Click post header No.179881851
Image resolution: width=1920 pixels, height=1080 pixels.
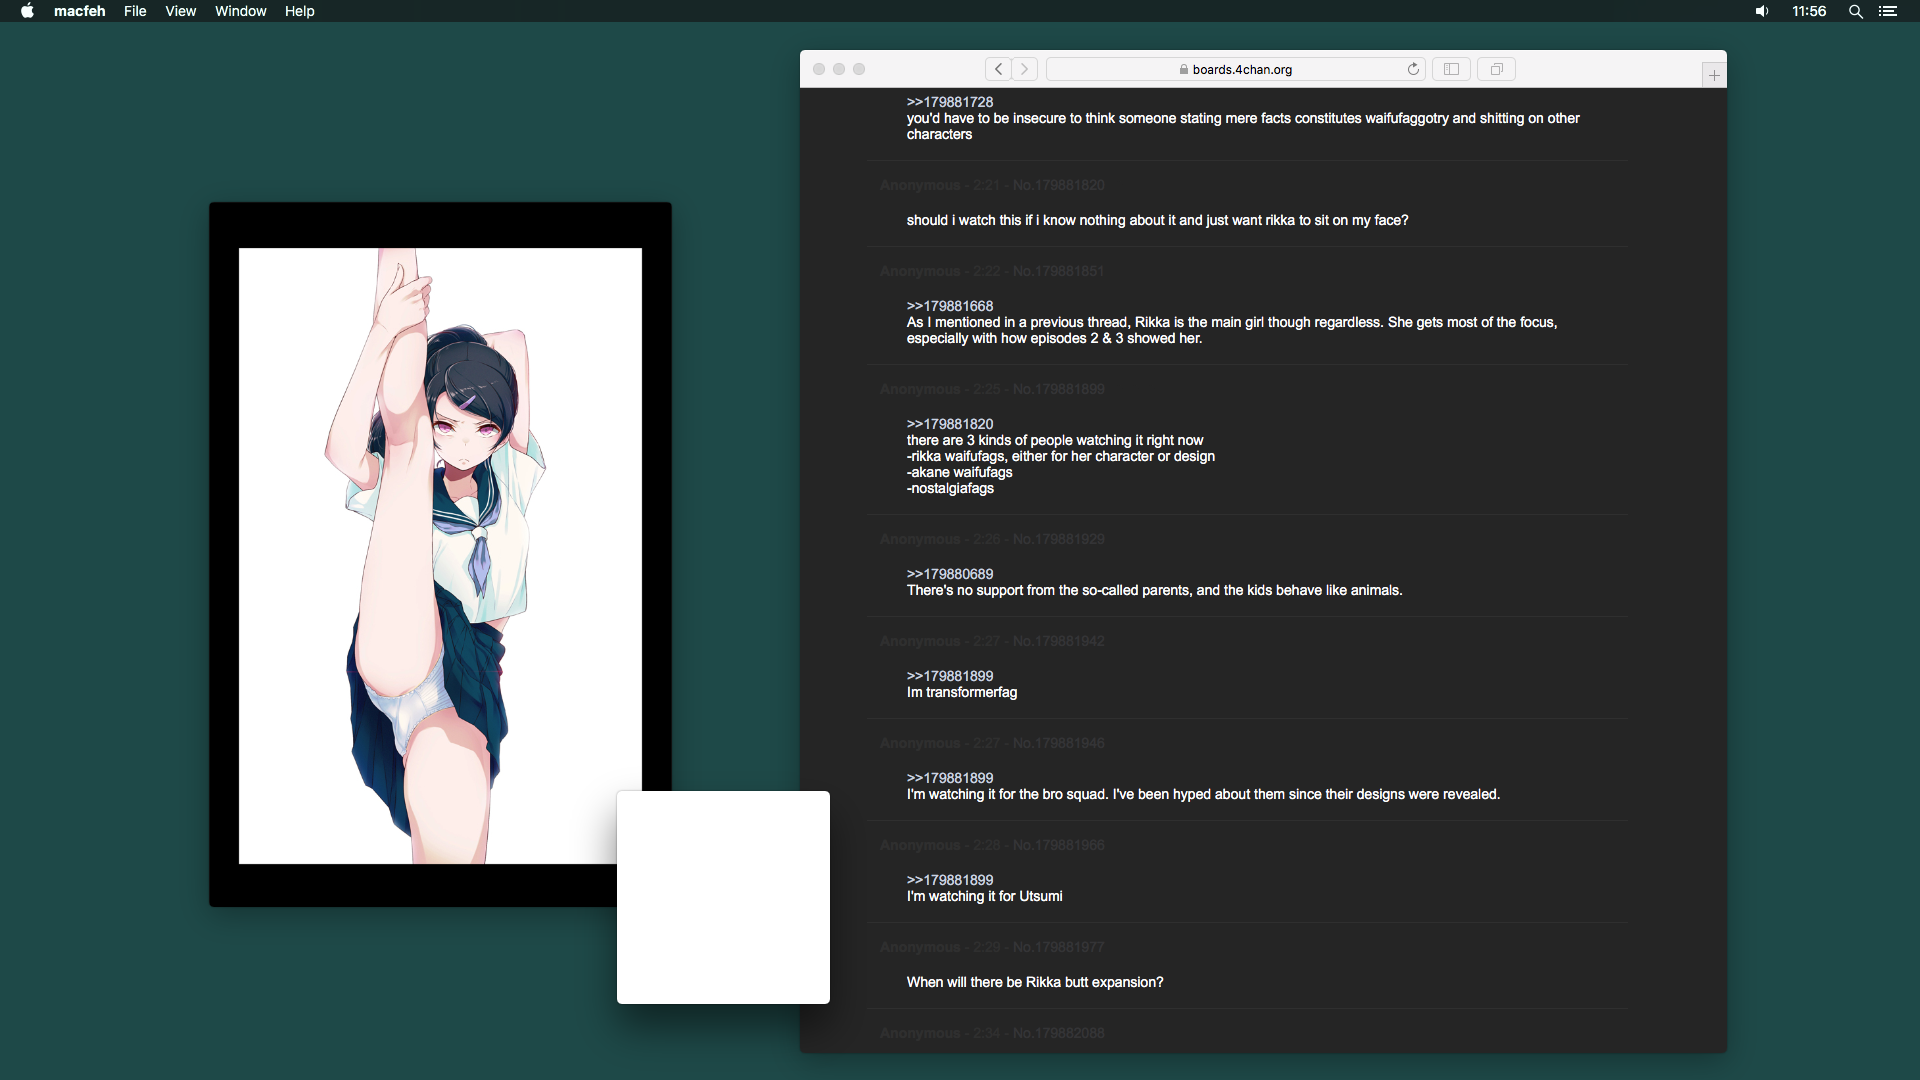coord(1058,271)
